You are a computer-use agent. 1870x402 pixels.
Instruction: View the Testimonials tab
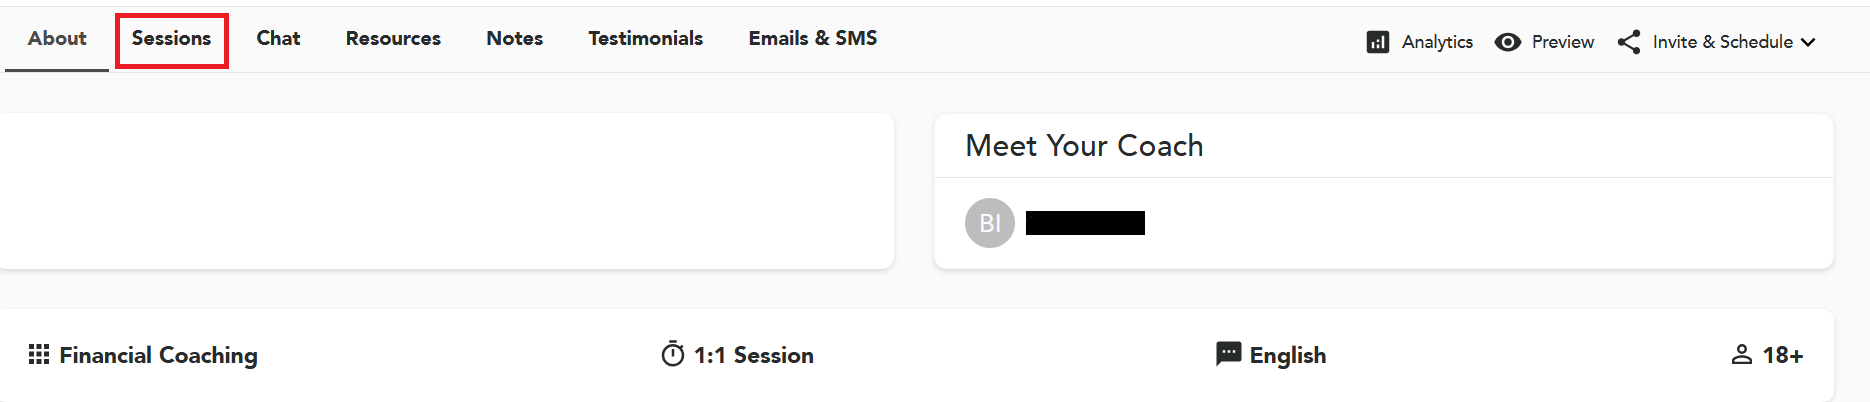click(x=645, y=38)
